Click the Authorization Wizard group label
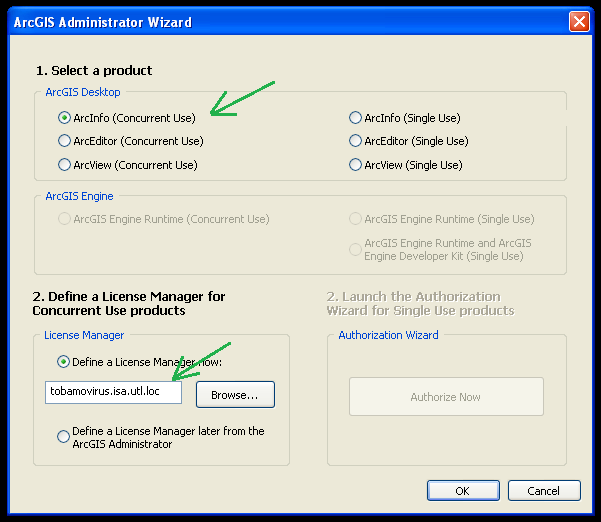The image size is (601, 522). tap(388, 335)
